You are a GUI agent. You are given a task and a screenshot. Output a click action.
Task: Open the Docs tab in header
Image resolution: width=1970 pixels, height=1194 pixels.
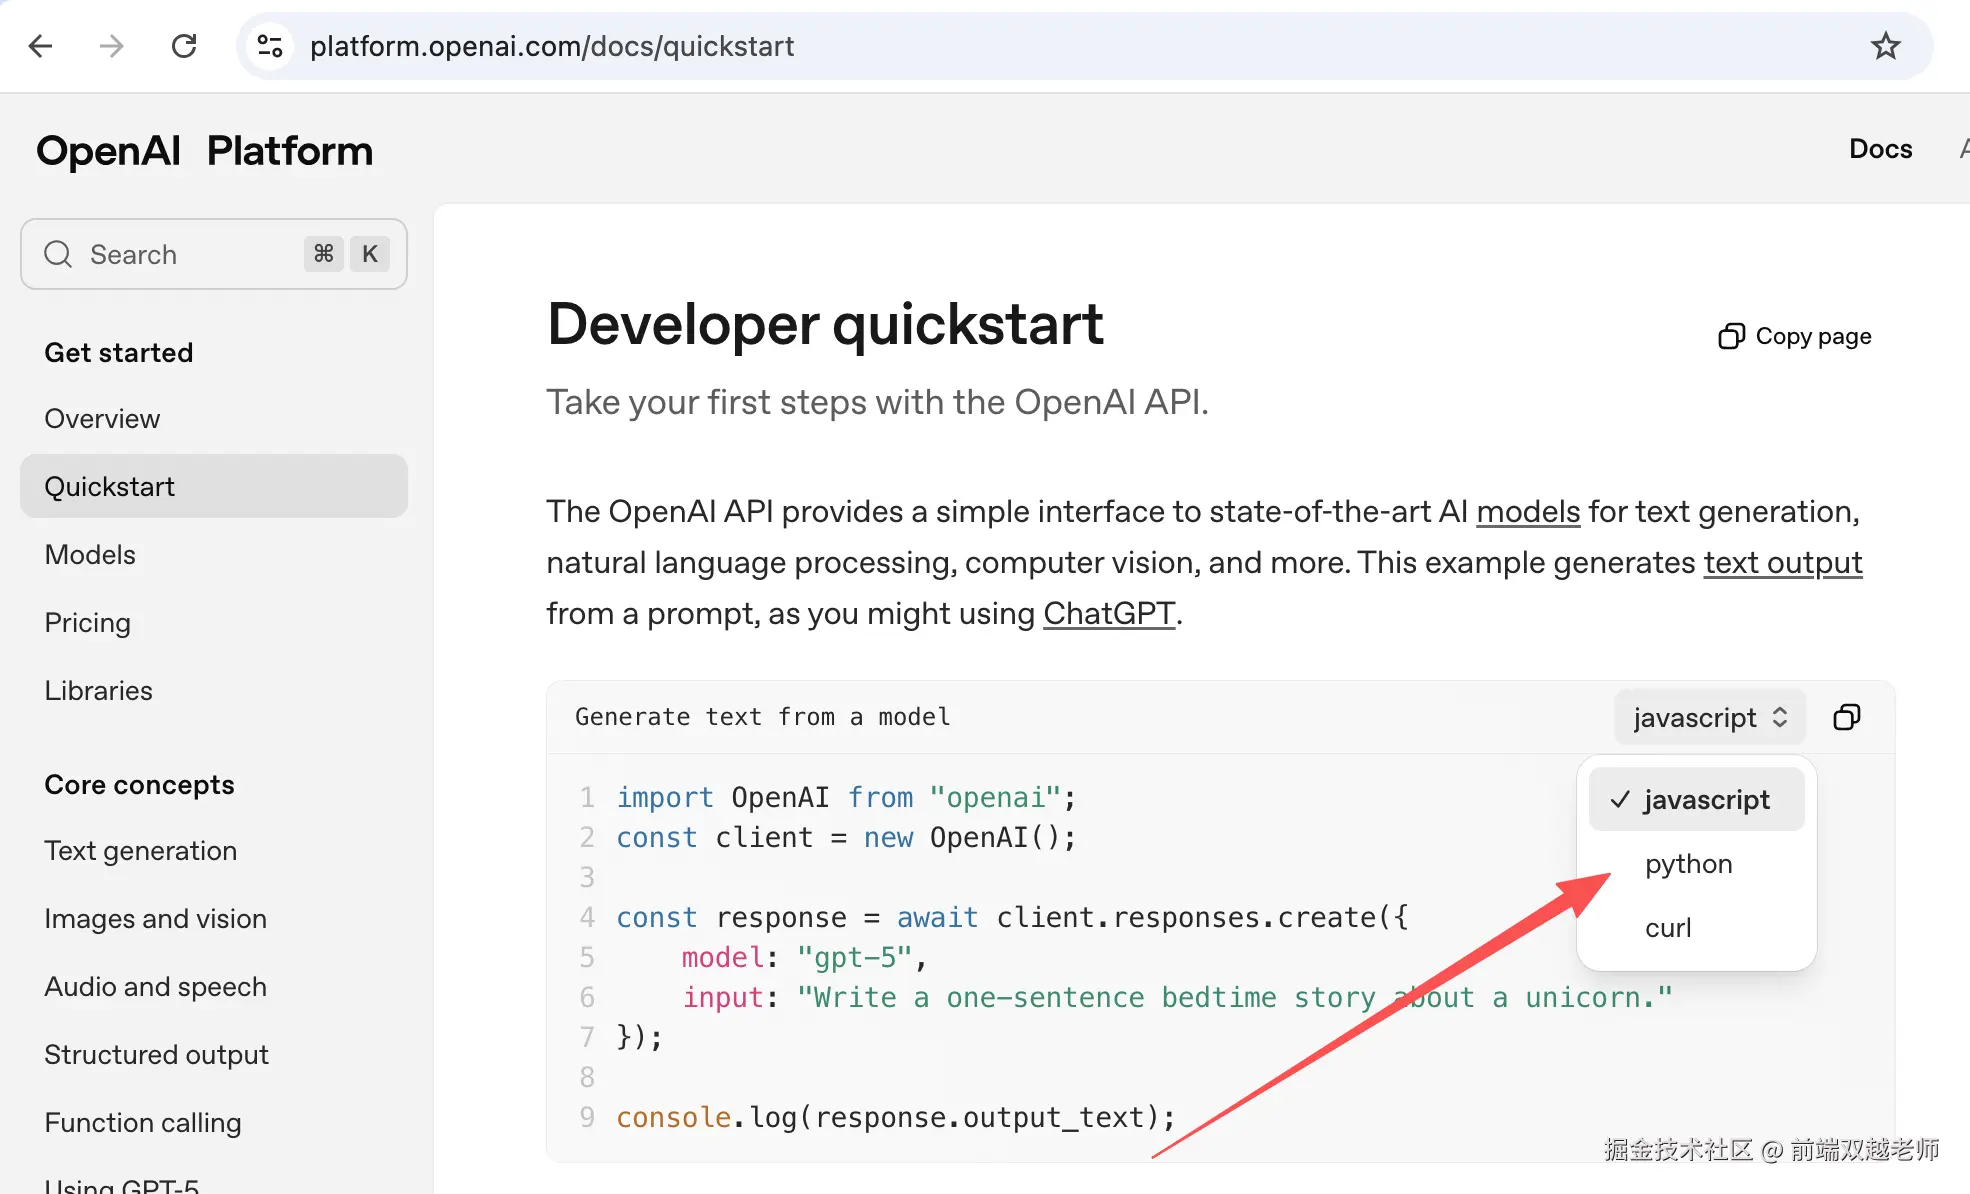[x=1880, y=149]
